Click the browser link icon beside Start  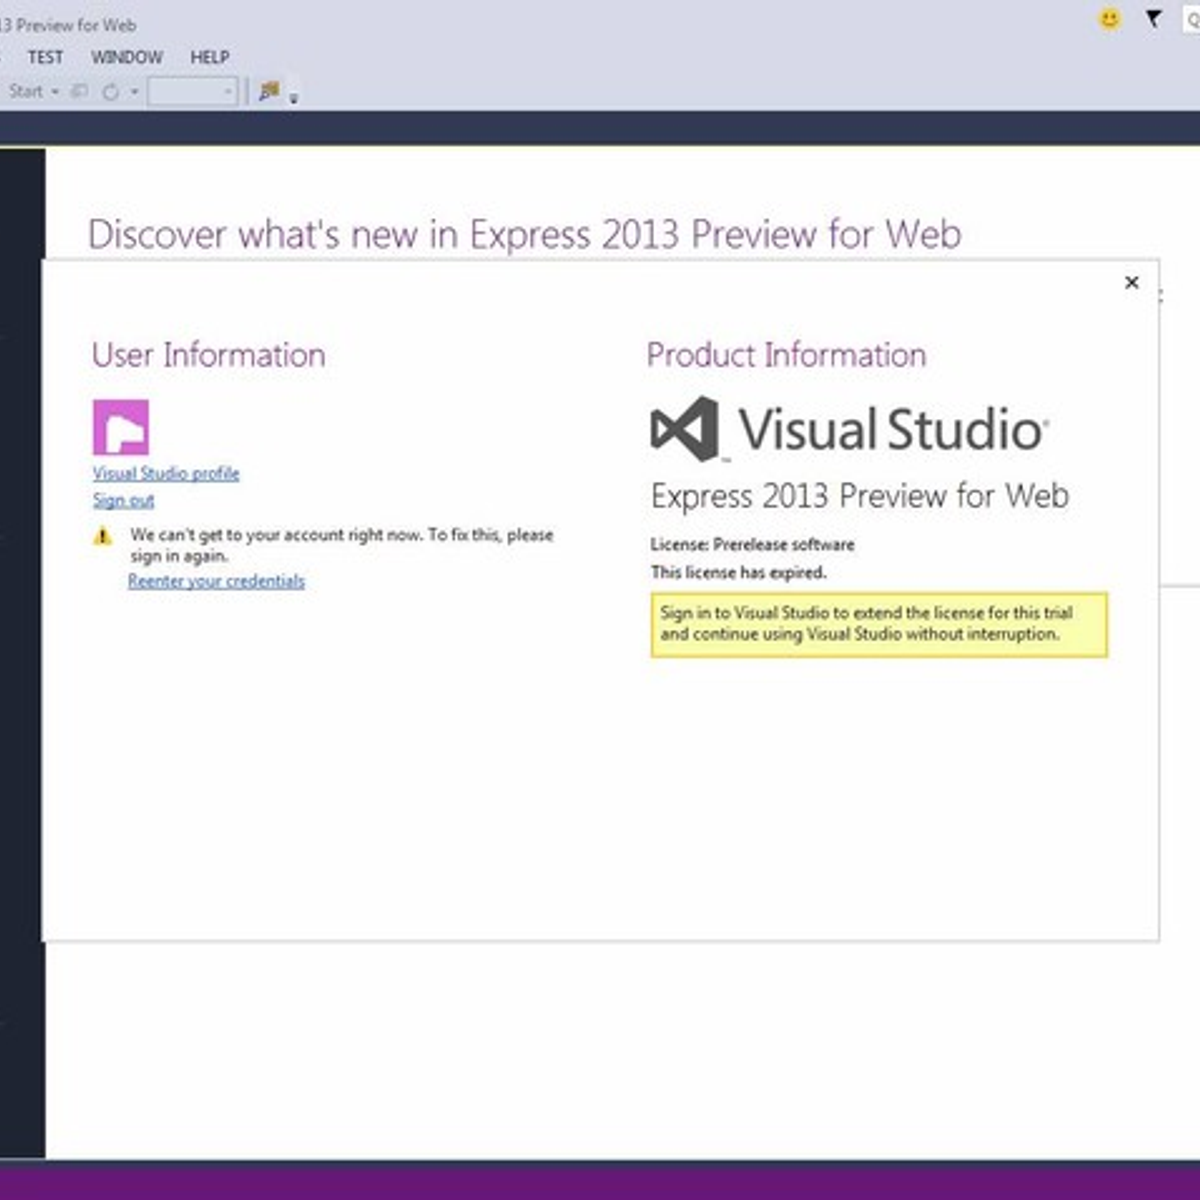[80, 92]
